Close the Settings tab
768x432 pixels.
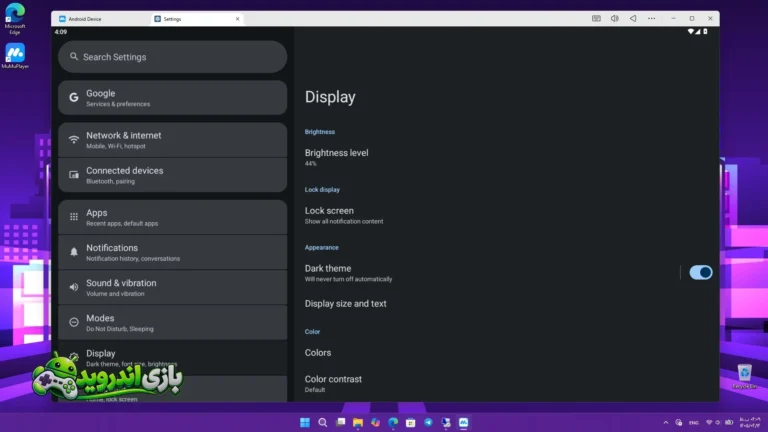[238, 19]
